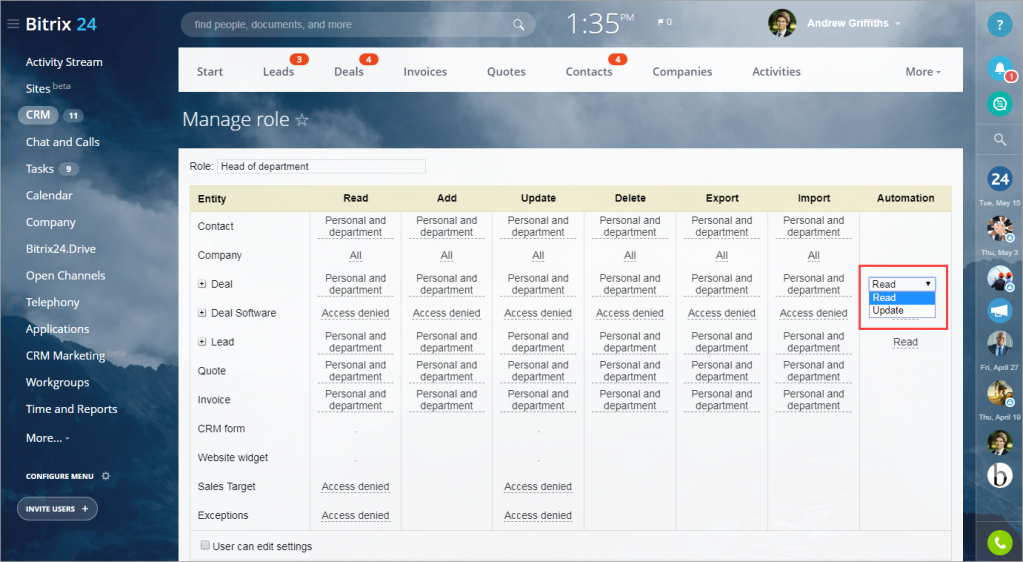1023x562 pixels.
Task: Click the megaphone announcement icon in the sidebar
Action: pyautogui.click(x=1000, y=311)
